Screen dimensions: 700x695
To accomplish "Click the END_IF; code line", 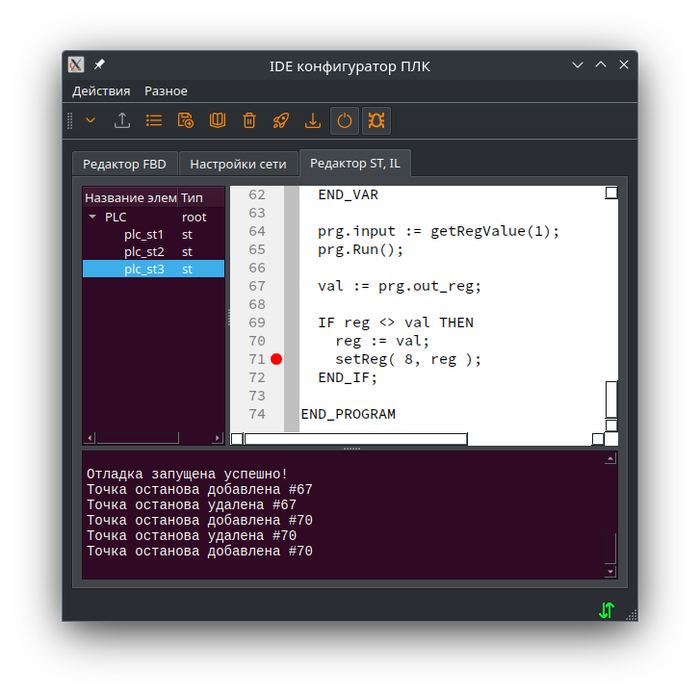I will [x=348, y=378].
